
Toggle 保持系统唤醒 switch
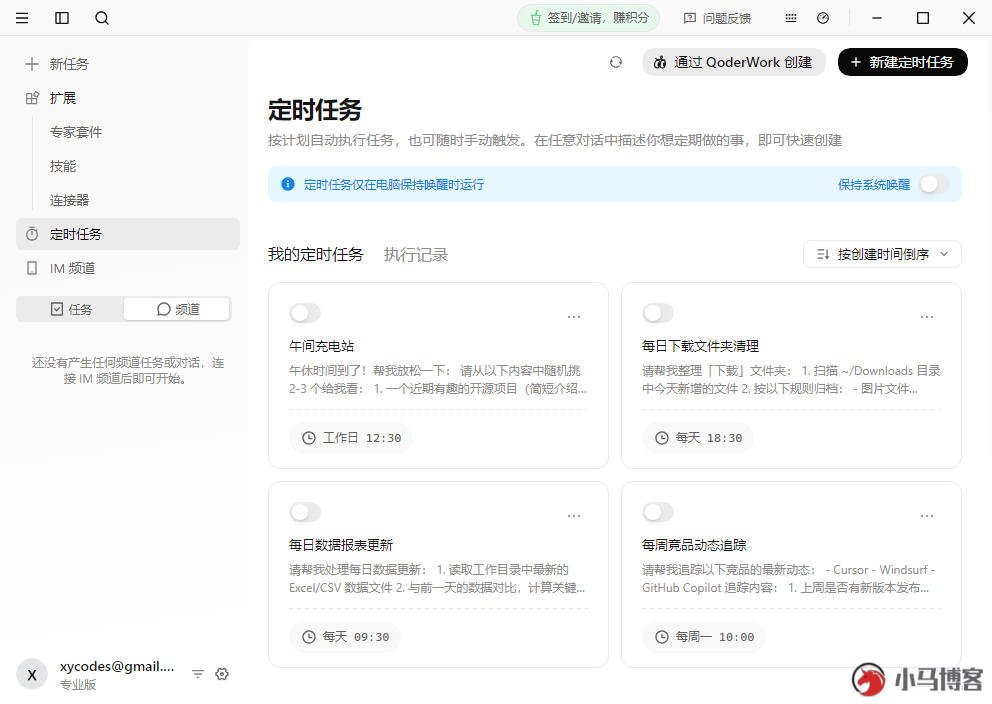(934, 184)
